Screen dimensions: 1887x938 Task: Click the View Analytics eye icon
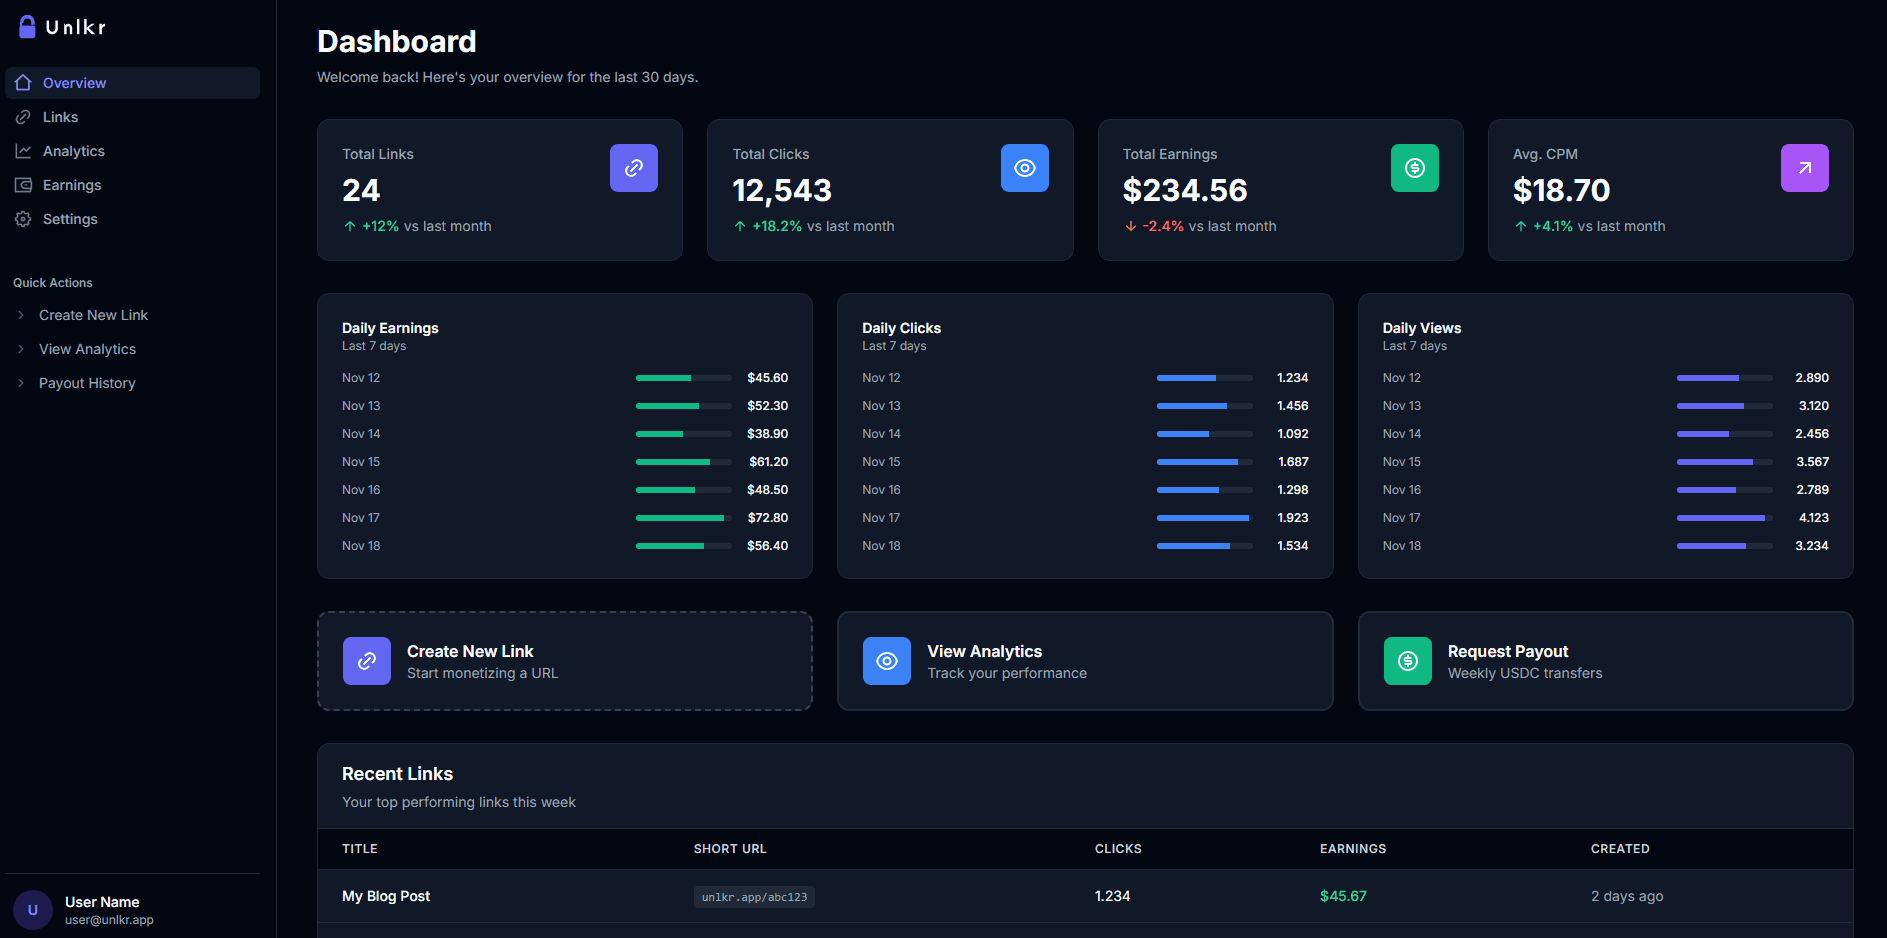click(x=886, y=661)
